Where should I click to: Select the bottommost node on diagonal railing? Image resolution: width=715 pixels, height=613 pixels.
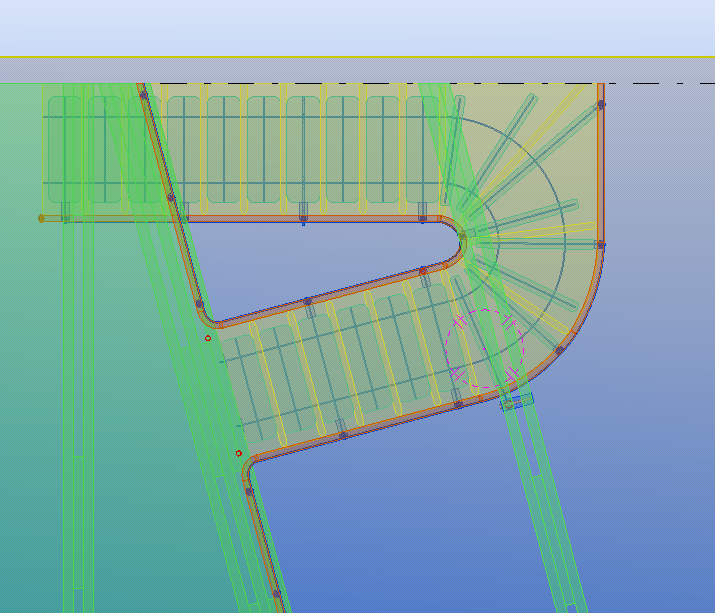(277, 594)
